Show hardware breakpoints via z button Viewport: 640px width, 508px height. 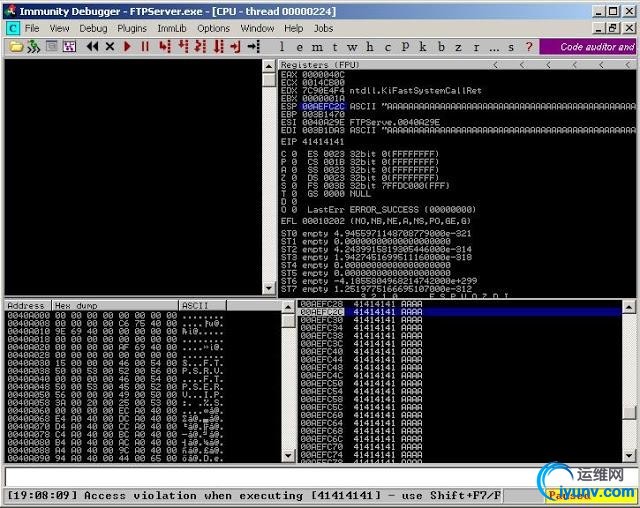pos(458,47)
